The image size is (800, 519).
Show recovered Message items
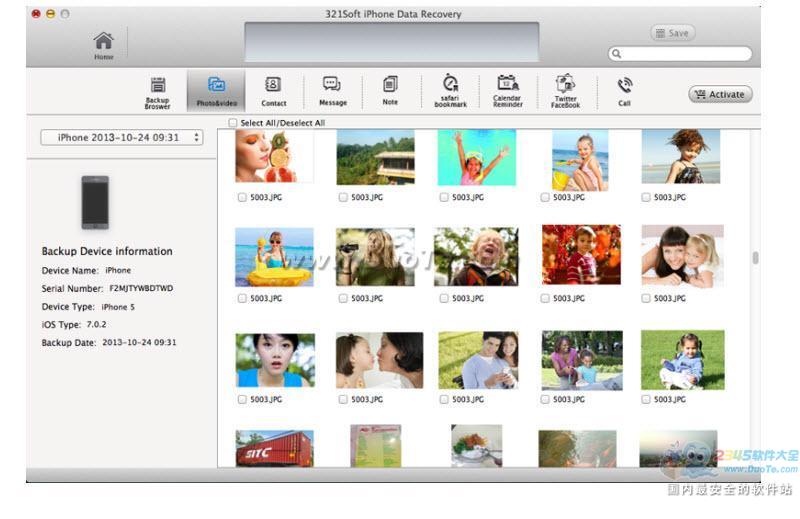point(333,92)
